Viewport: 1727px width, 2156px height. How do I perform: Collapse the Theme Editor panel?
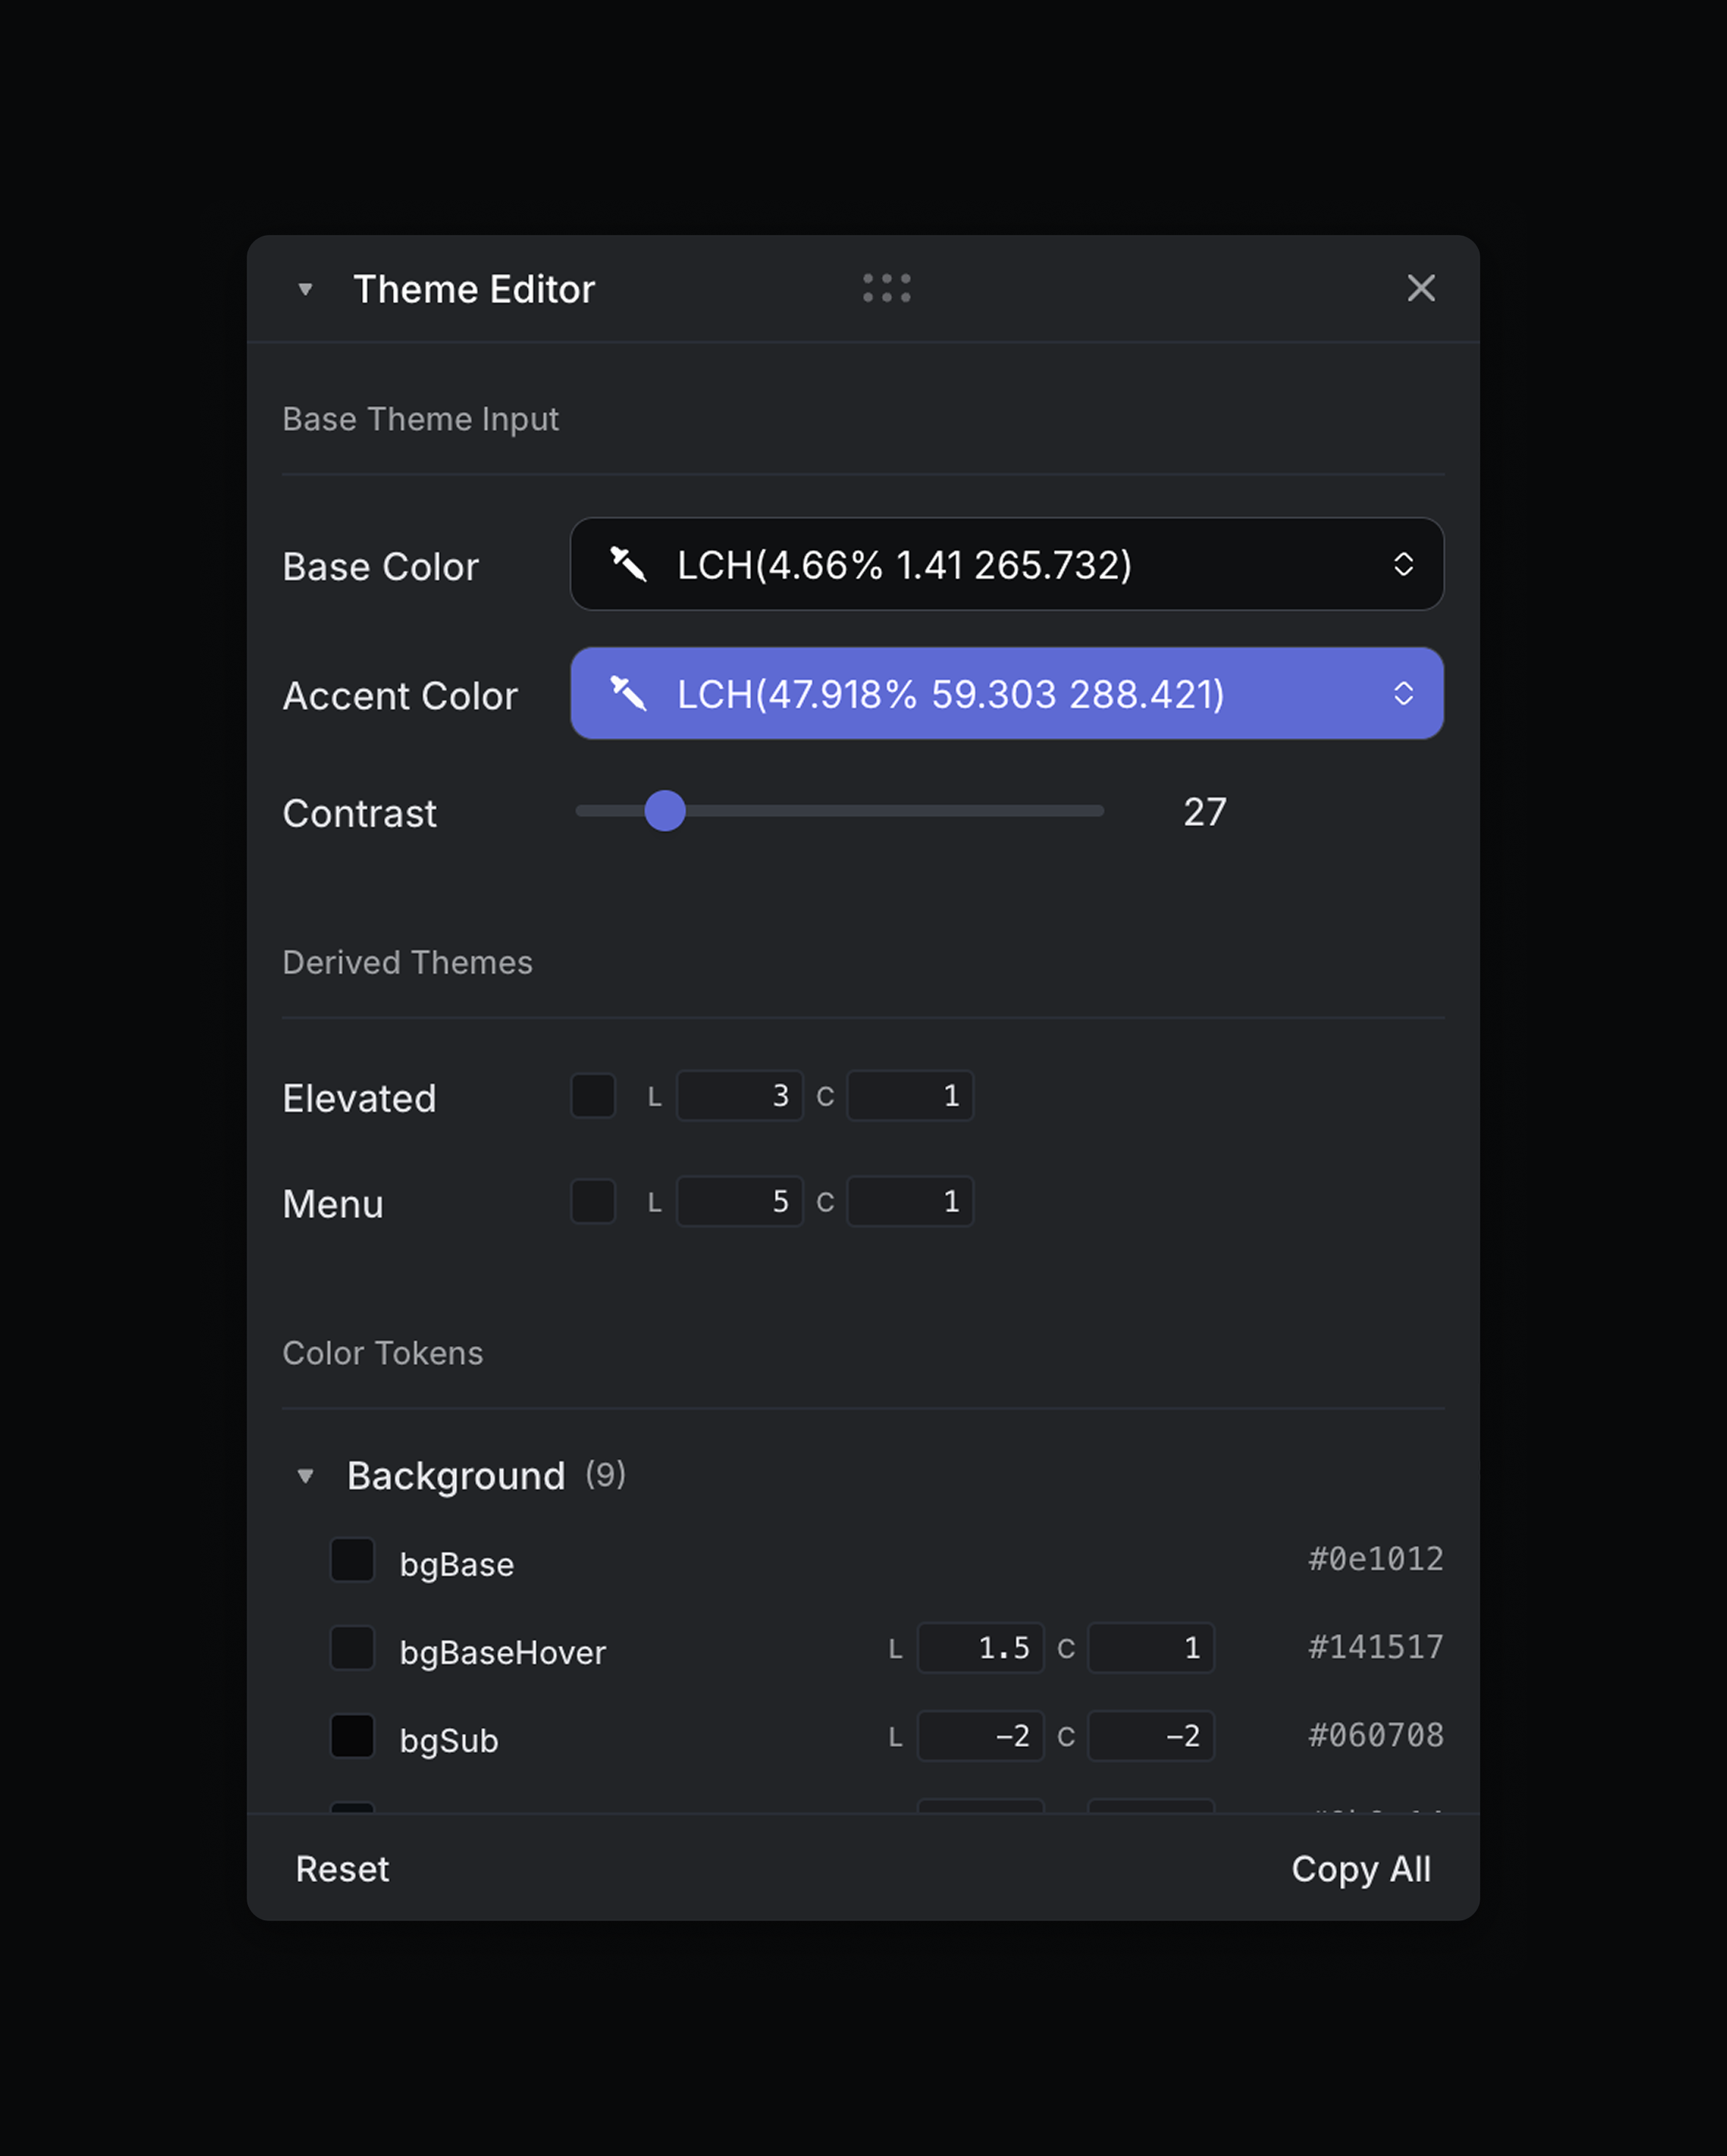tap(305, 289)
